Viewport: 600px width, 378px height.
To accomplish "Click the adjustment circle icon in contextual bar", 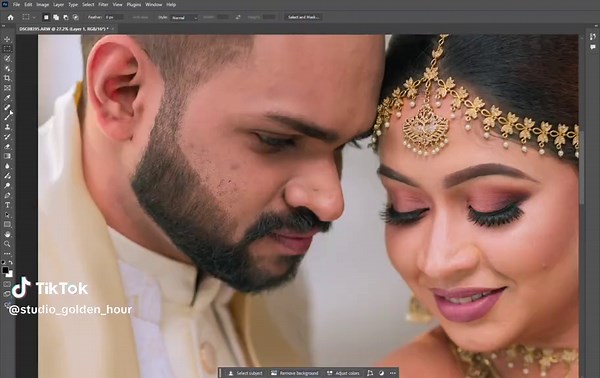I will [382, 373].
